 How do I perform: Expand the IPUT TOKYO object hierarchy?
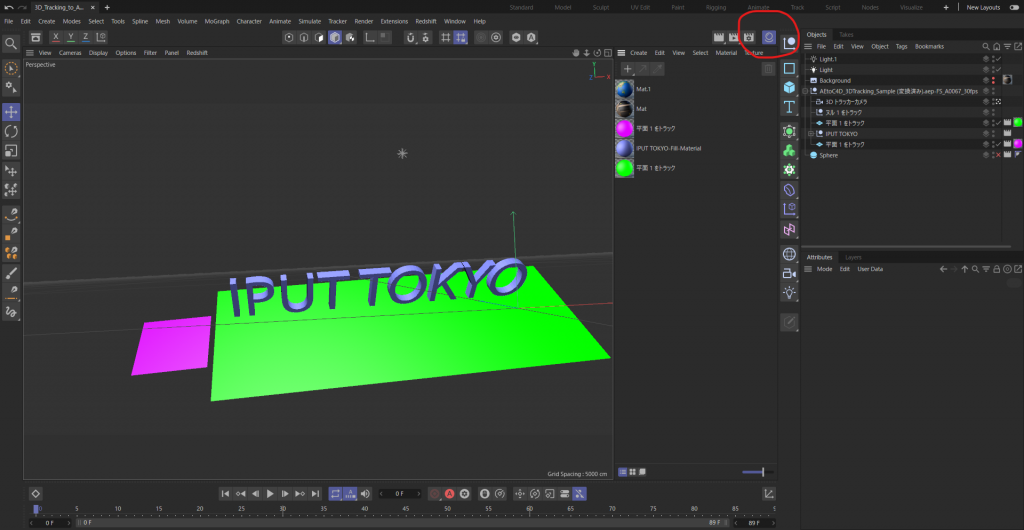pos(810,134)
